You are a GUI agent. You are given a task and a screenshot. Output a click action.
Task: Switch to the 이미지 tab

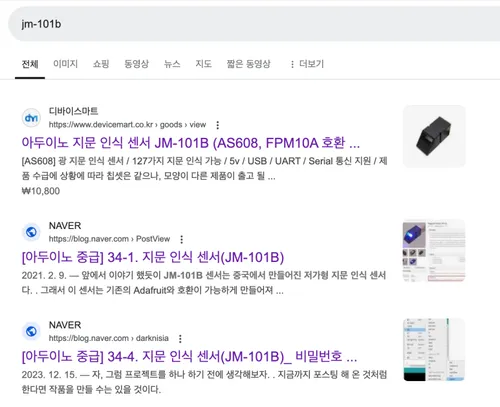point(66,64)
